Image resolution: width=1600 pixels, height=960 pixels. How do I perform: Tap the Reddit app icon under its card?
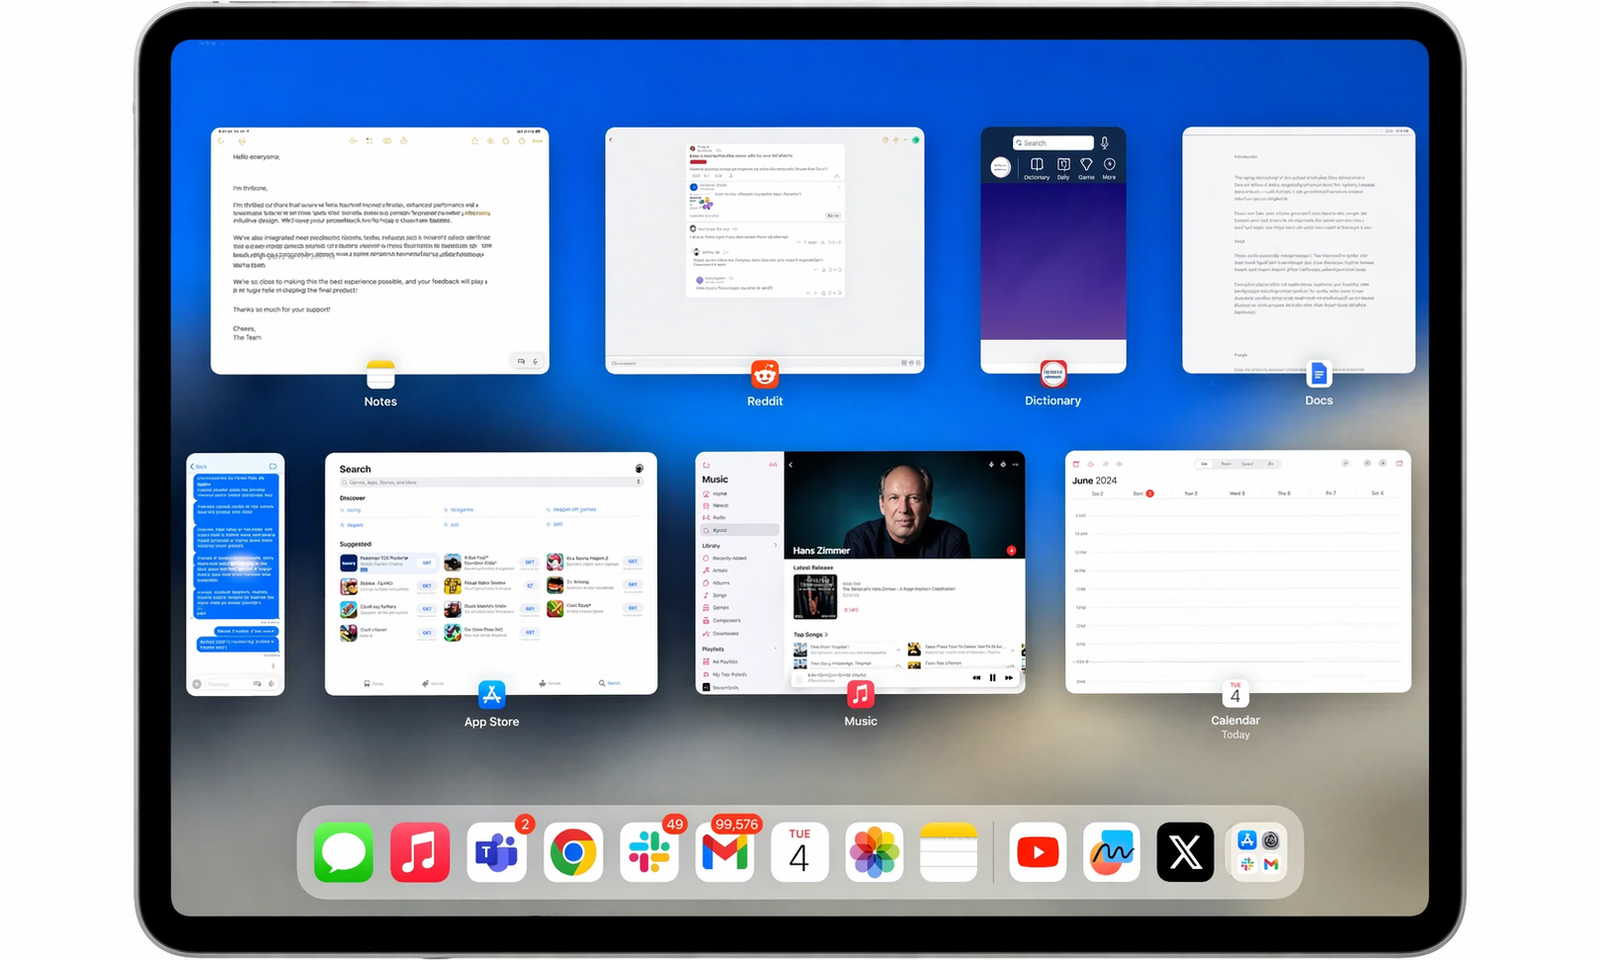pyautogui.click(x=765, y=374)
